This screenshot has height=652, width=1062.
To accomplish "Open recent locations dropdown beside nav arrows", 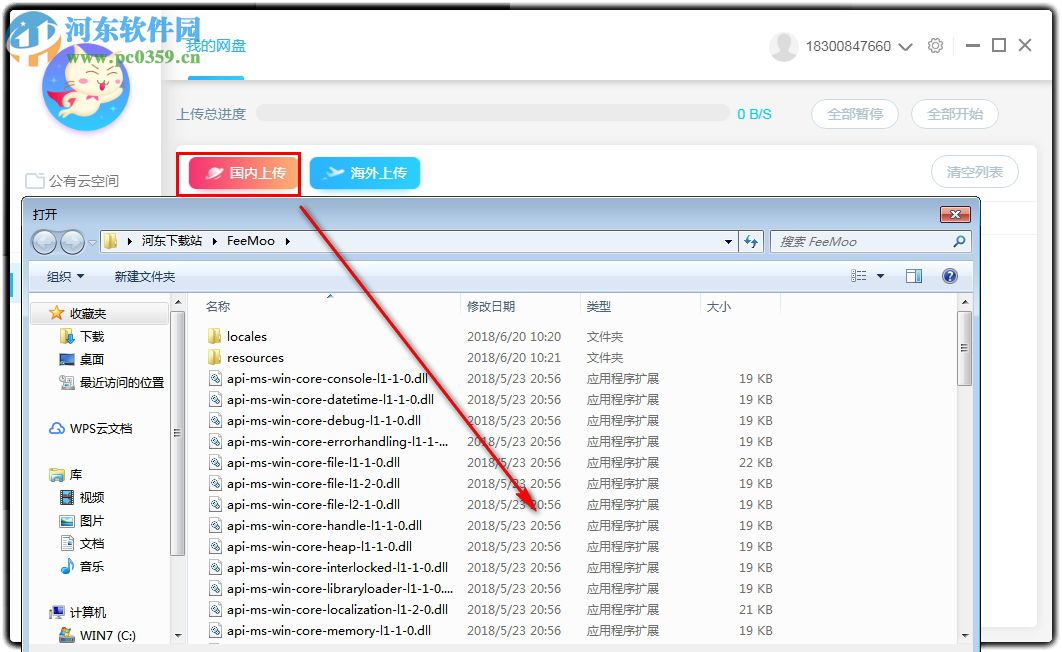I will click(x=92, y=242).
